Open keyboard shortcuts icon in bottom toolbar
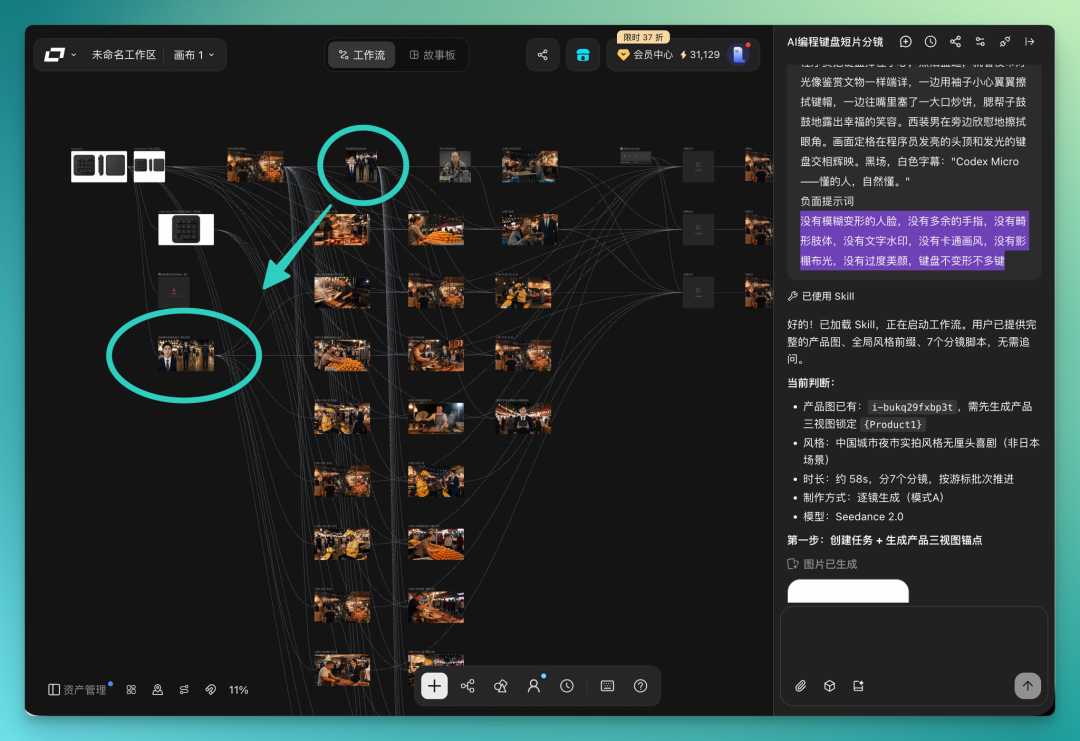 [608, 686]
